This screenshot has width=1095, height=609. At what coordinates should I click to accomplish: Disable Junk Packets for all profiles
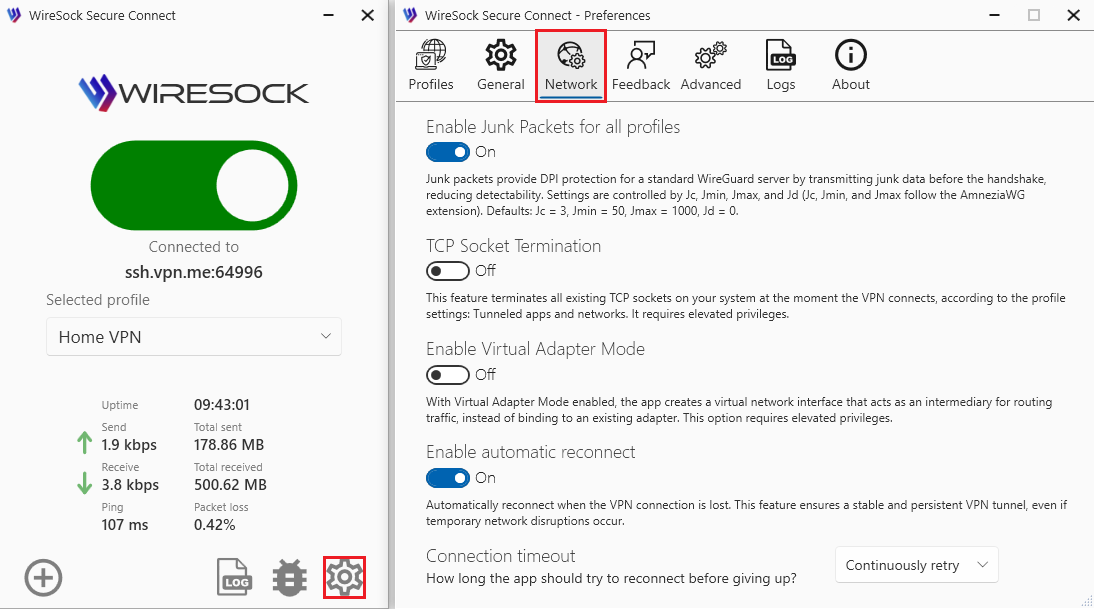click(448, 152)
